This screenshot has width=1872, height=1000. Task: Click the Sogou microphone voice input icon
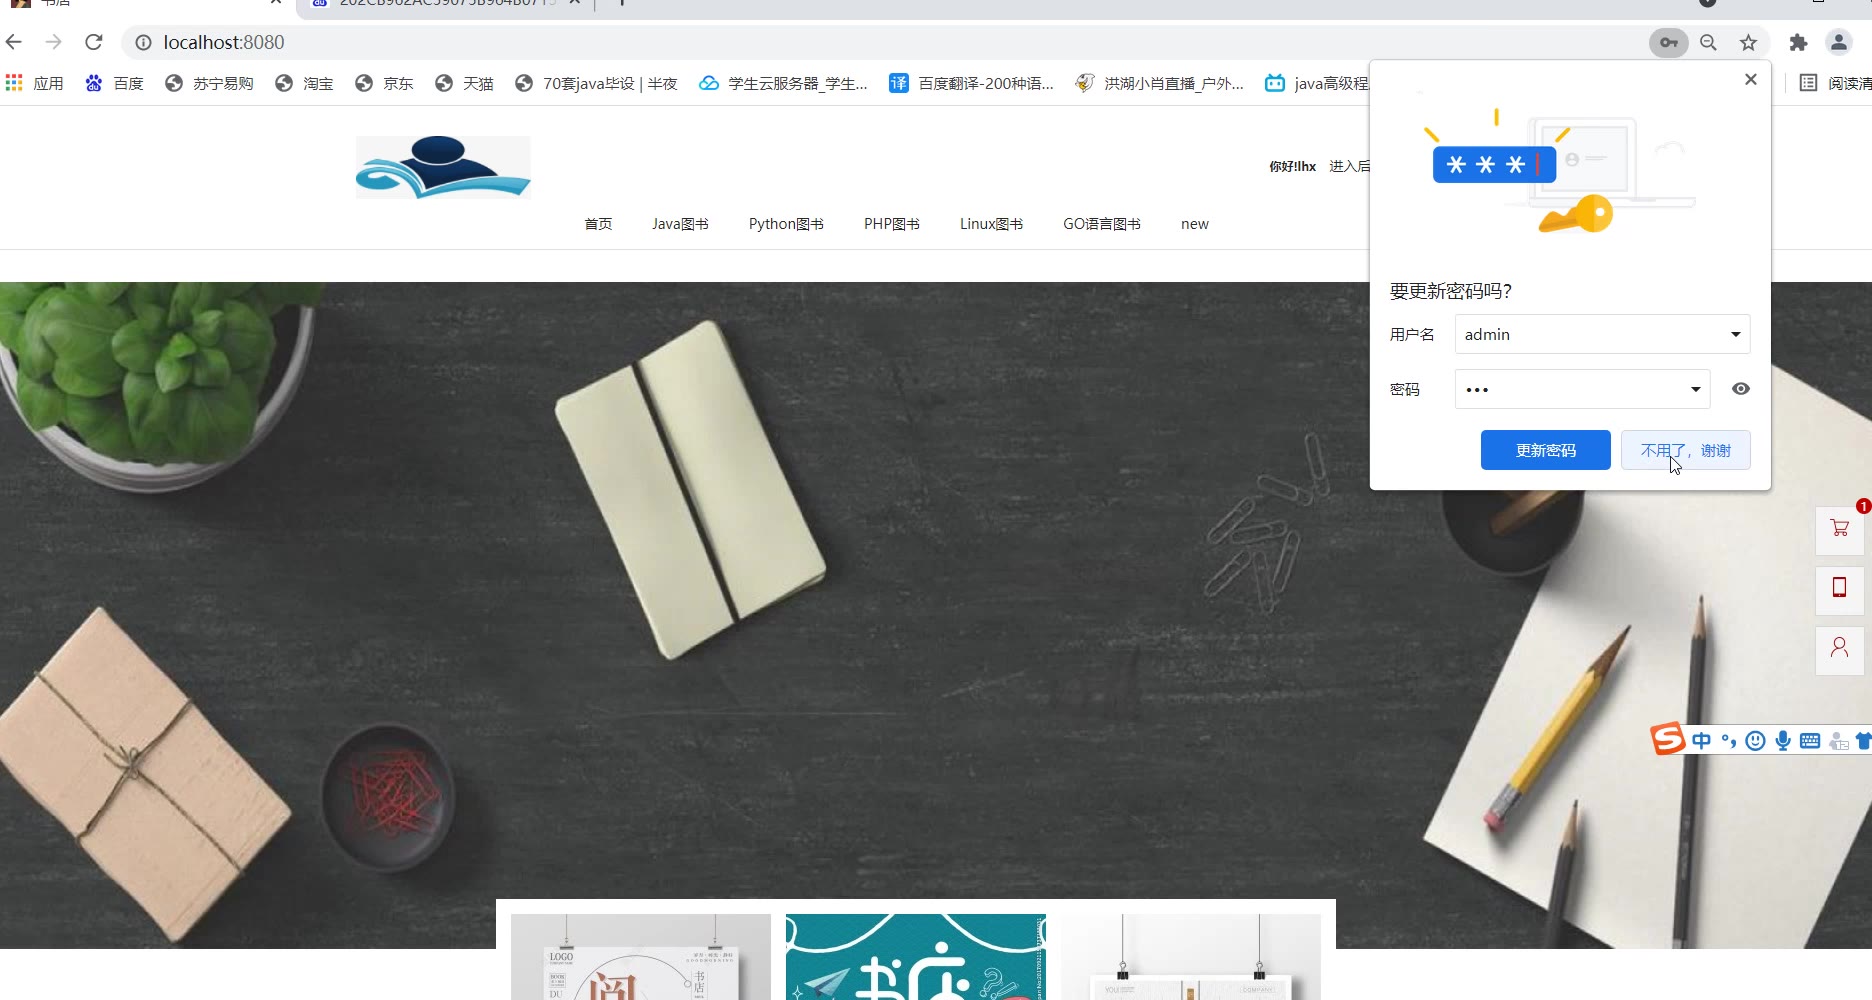click(1783, 741)
